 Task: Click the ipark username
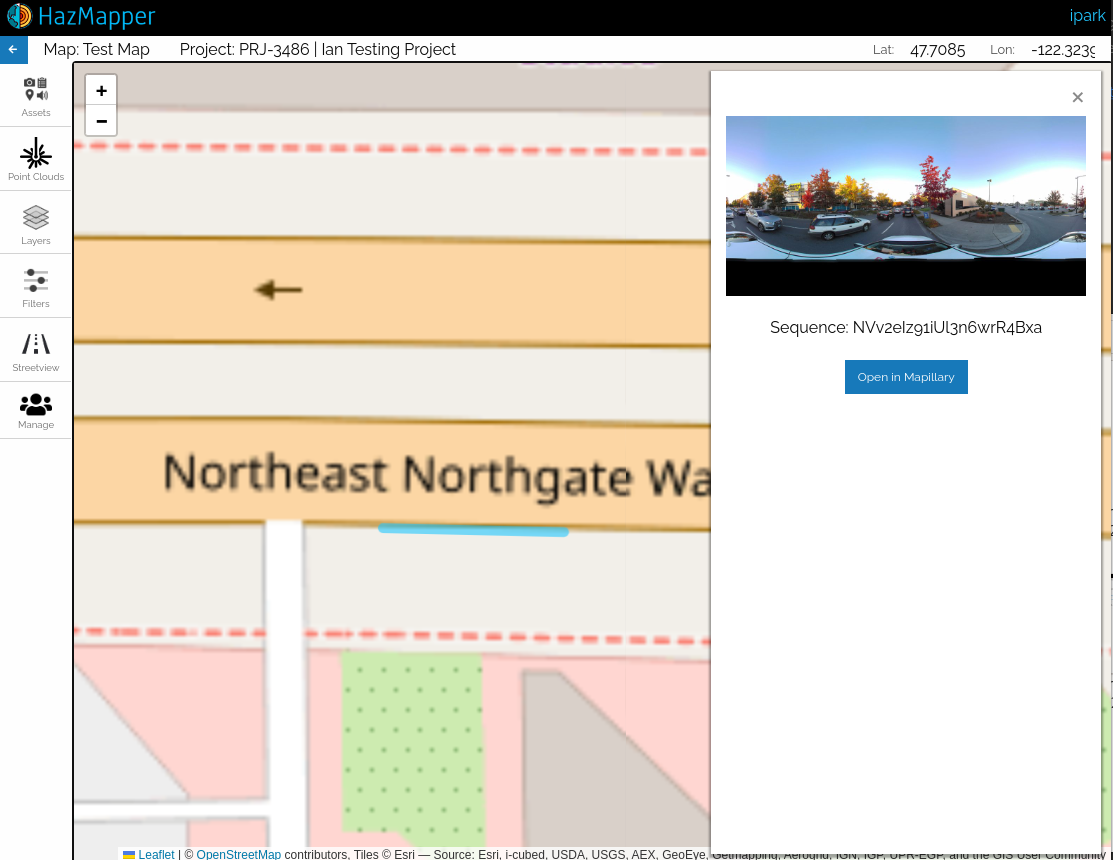point(1087,16)
